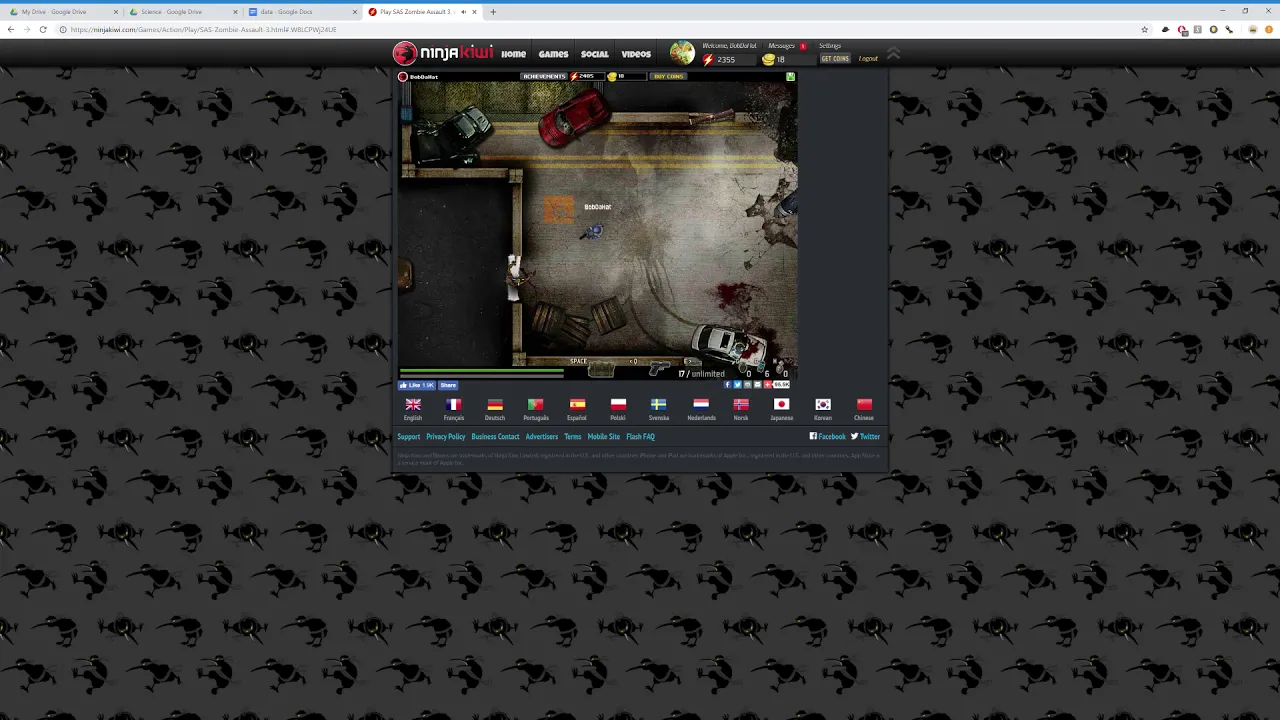Click the Ninja Kiwi logo

pos(443,53)
